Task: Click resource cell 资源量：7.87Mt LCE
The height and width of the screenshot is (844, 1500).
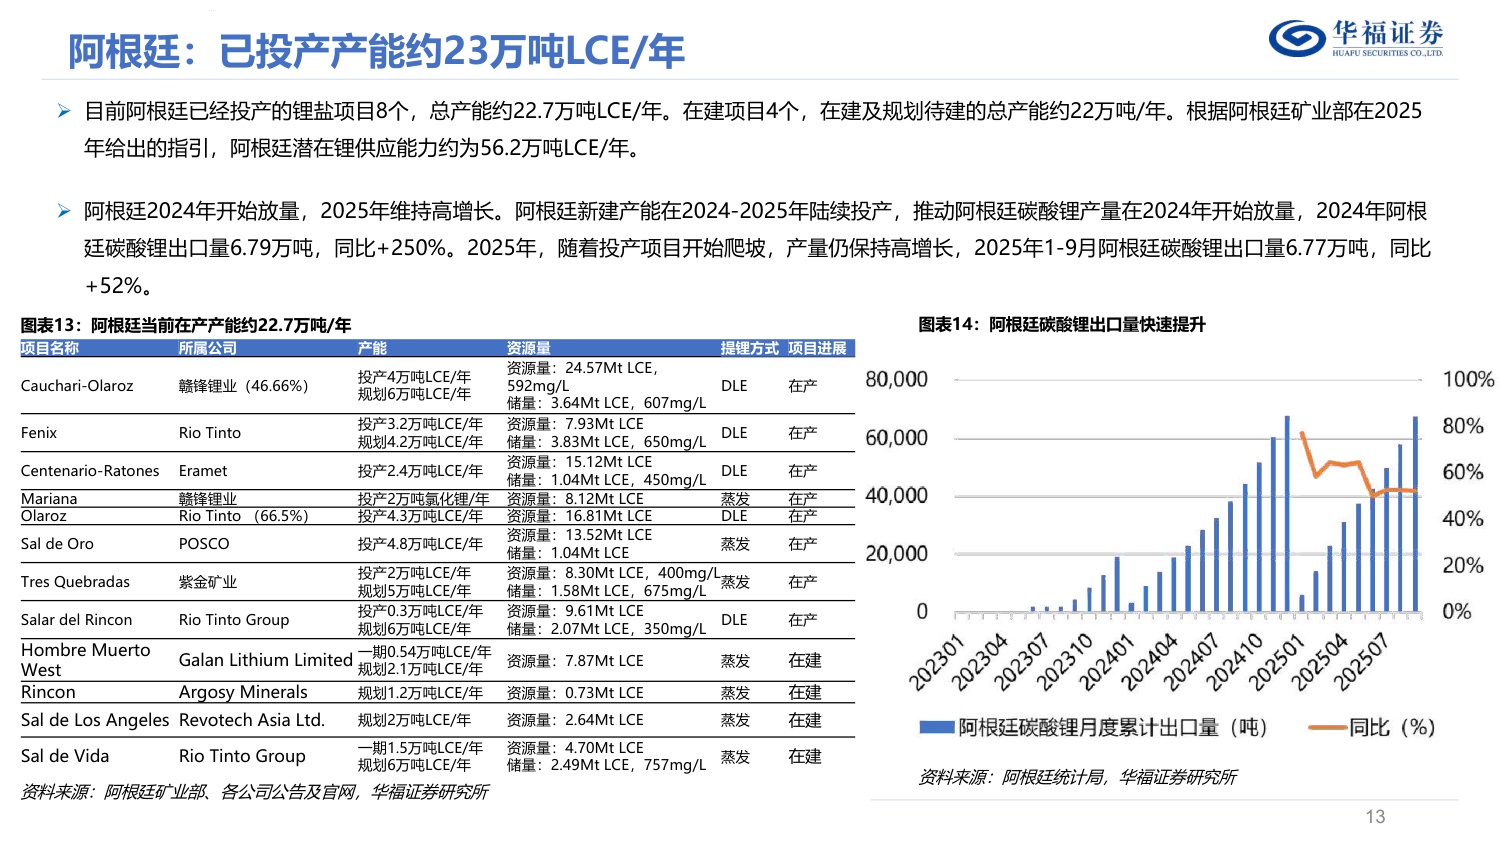Action: [x=575, y=661]
